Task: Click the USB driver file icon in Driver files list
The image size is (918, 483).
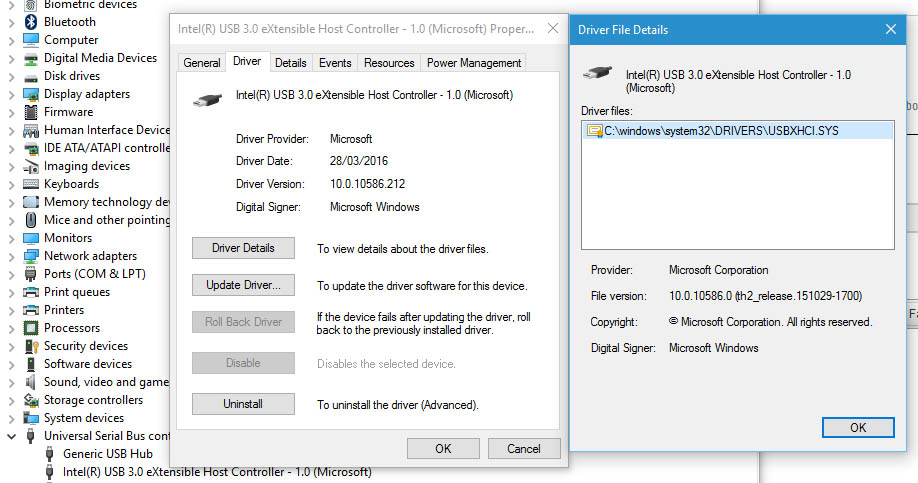Action: (595, 131)
